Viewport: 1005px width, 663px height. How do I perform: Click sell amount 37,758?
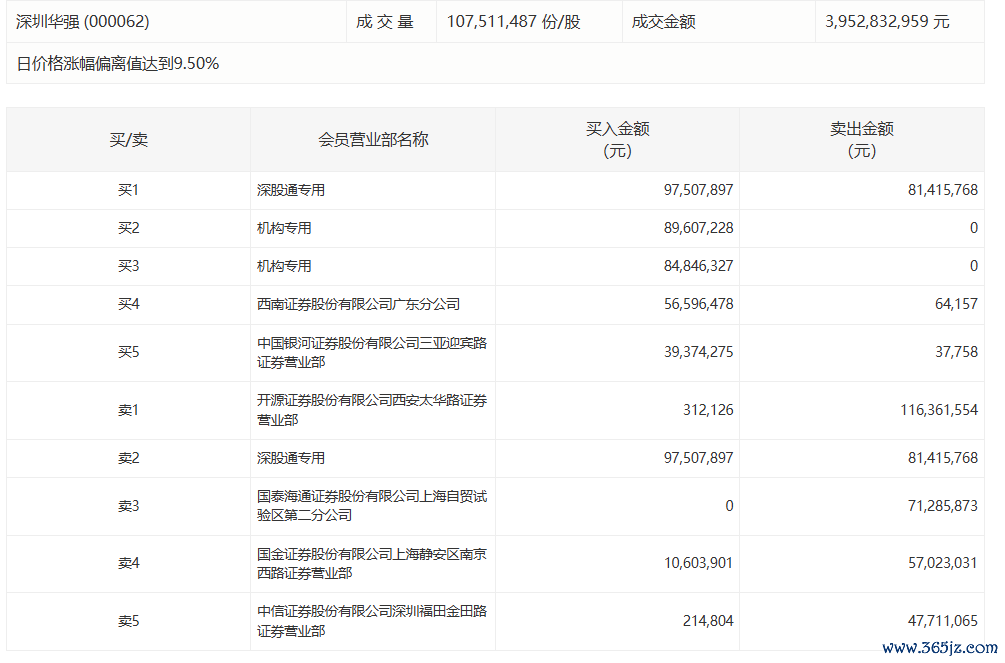tap(956, 352)
